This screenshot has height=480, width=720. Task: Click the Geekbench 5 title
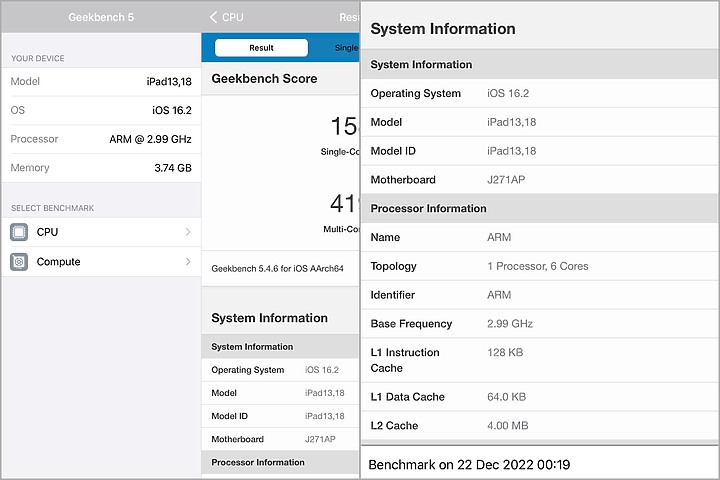(x=101, y=17)
